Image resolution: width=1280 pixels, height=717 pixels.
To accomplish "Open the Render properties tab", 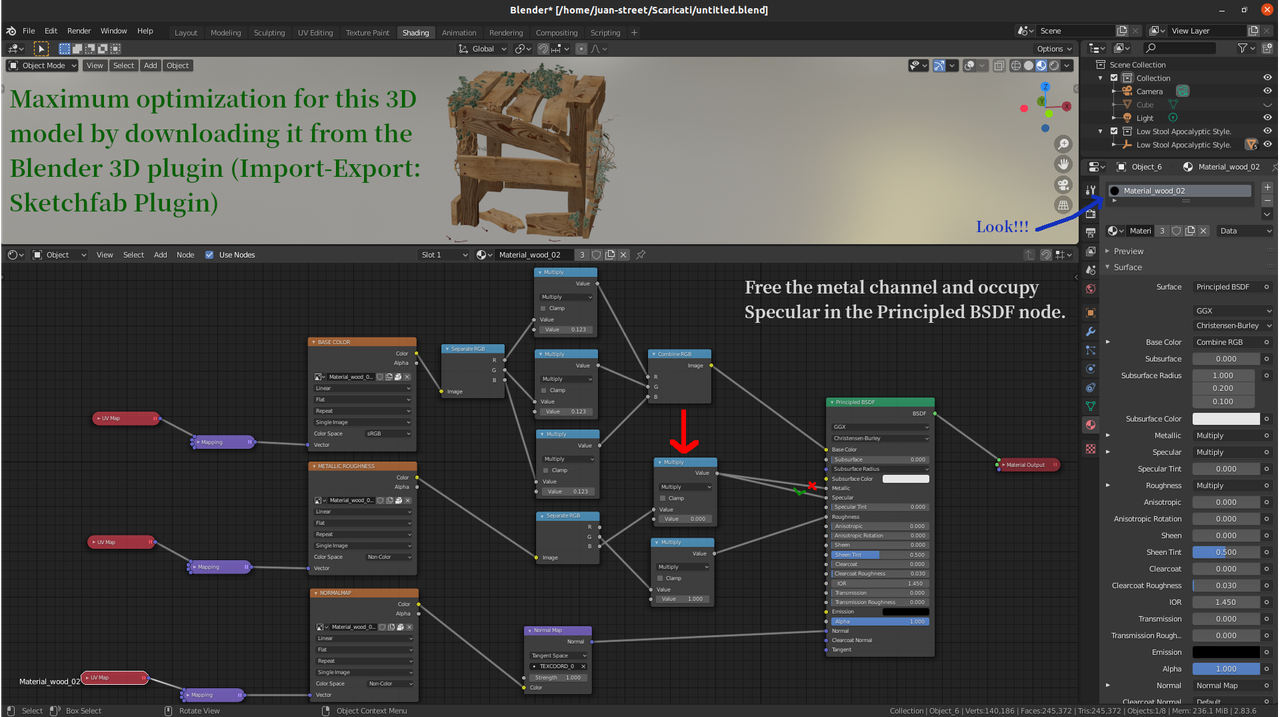I will tap(1090, 213).
